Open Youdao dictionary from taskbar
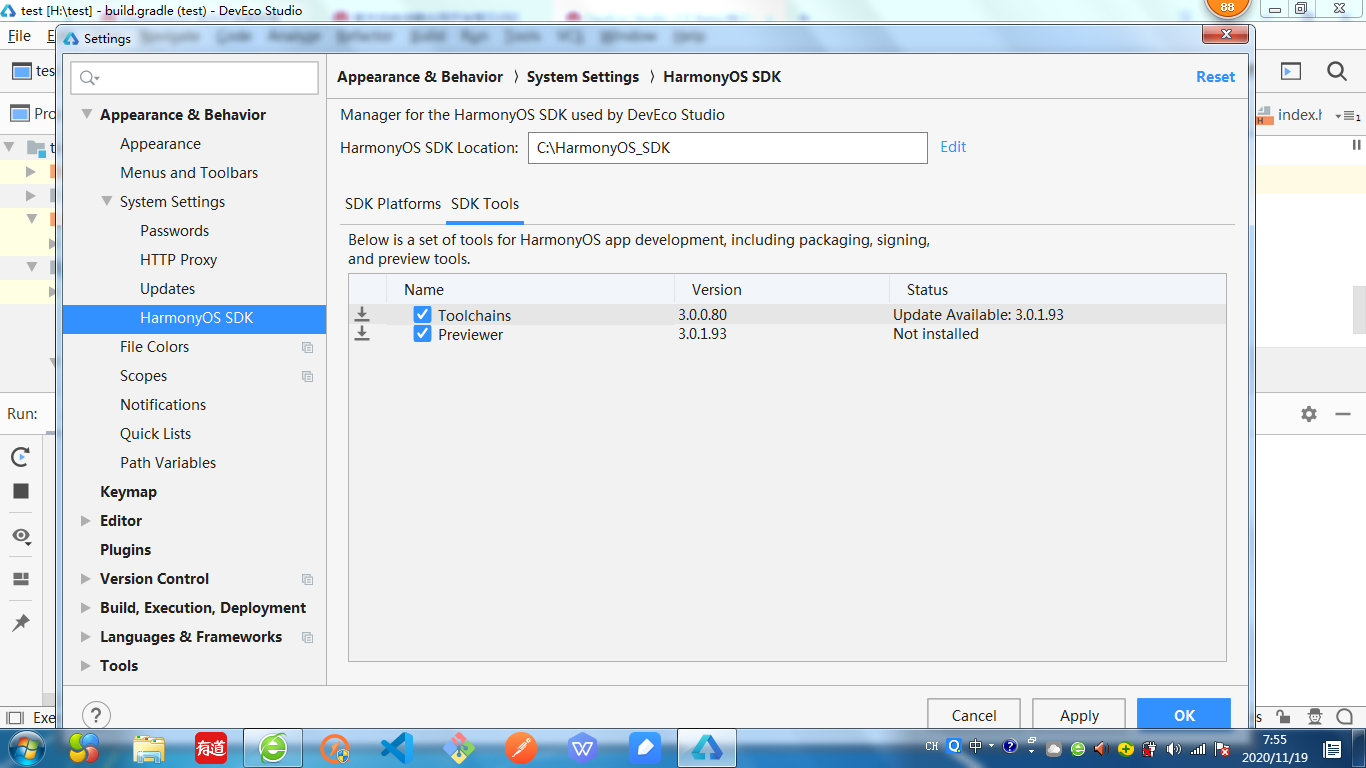1366x768 pixels. point(211,747)
